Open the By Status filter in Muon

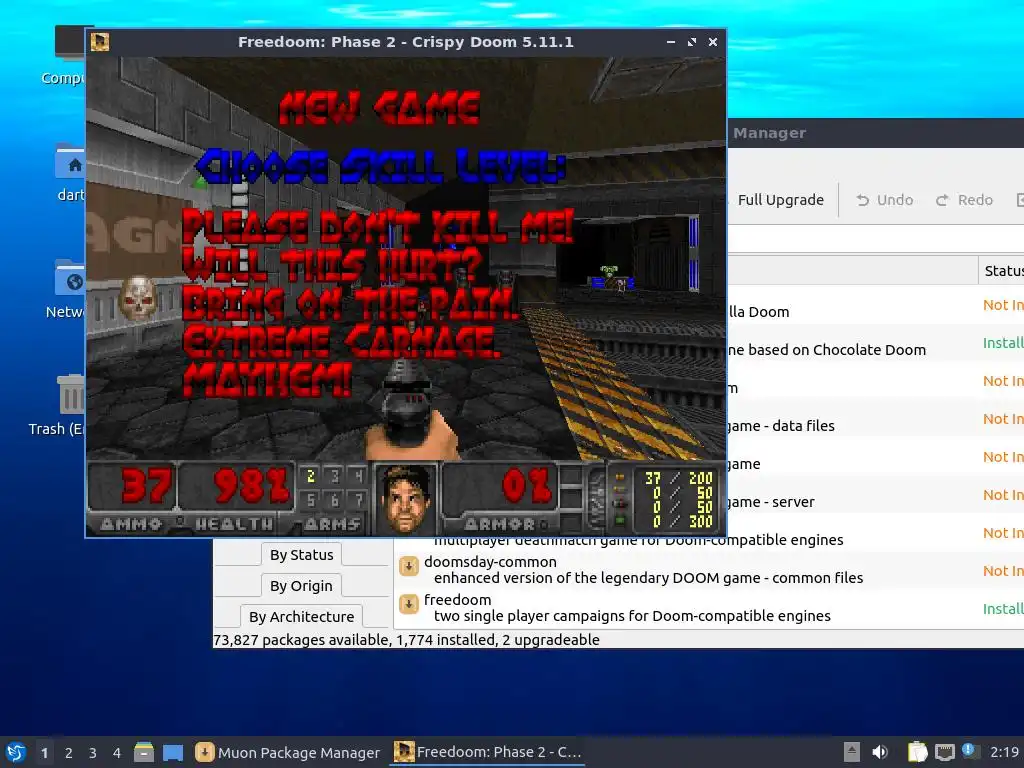302,554
